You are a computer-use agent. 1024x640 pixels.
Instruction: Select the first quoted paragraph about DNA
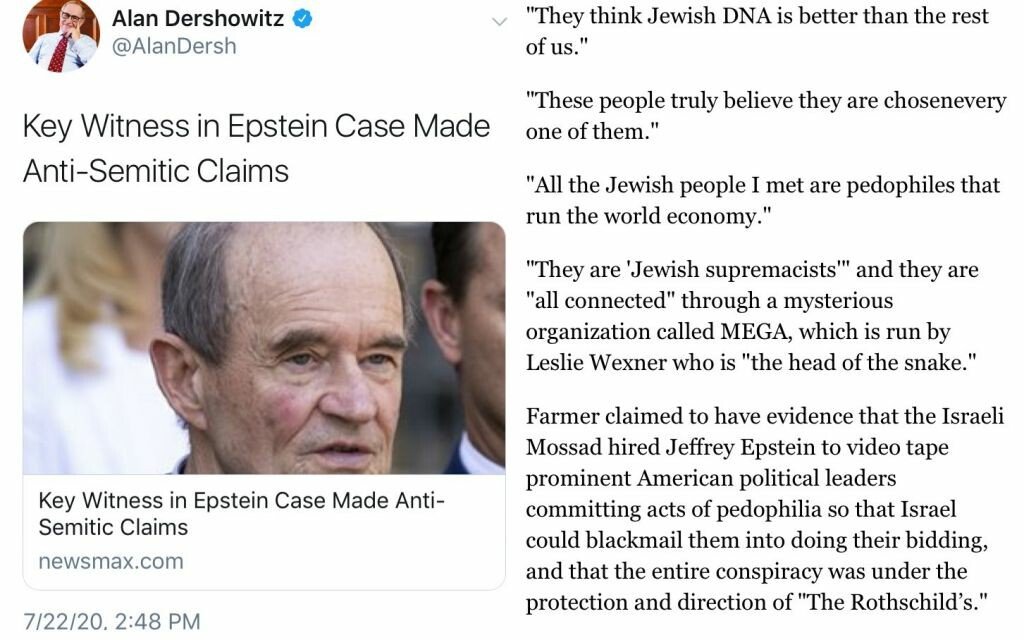(758, 31)
